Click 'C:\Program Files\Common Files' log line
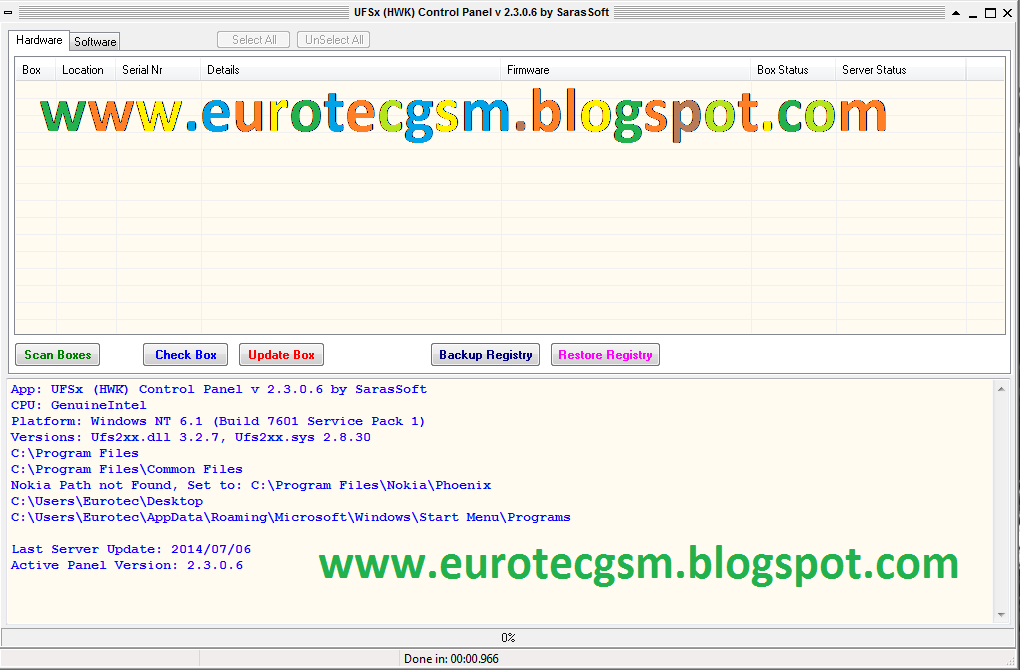The width and height of the screenshot is (1020, 670). [x=127, y=469]
